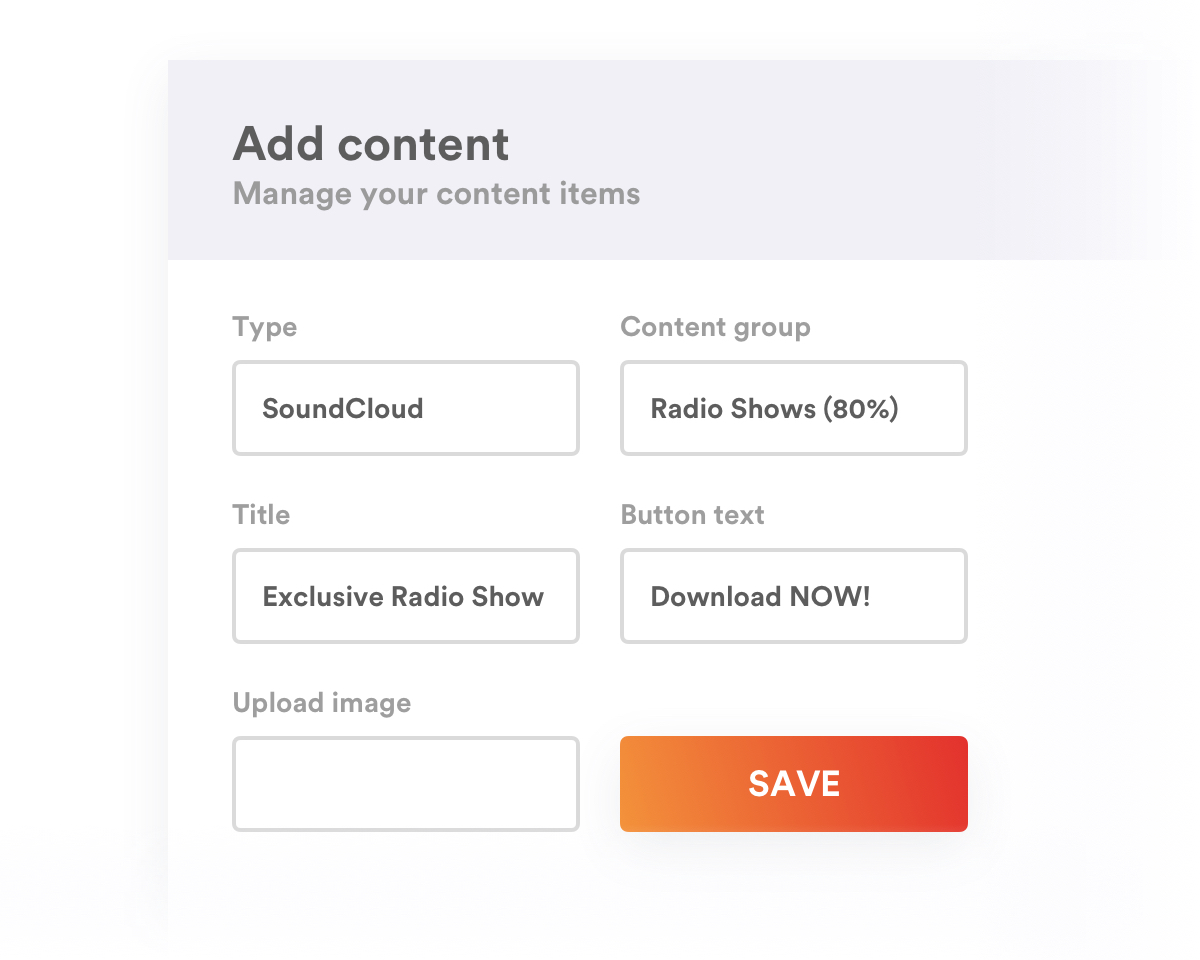Click the "Upload image" field label

tap(321, 703)
